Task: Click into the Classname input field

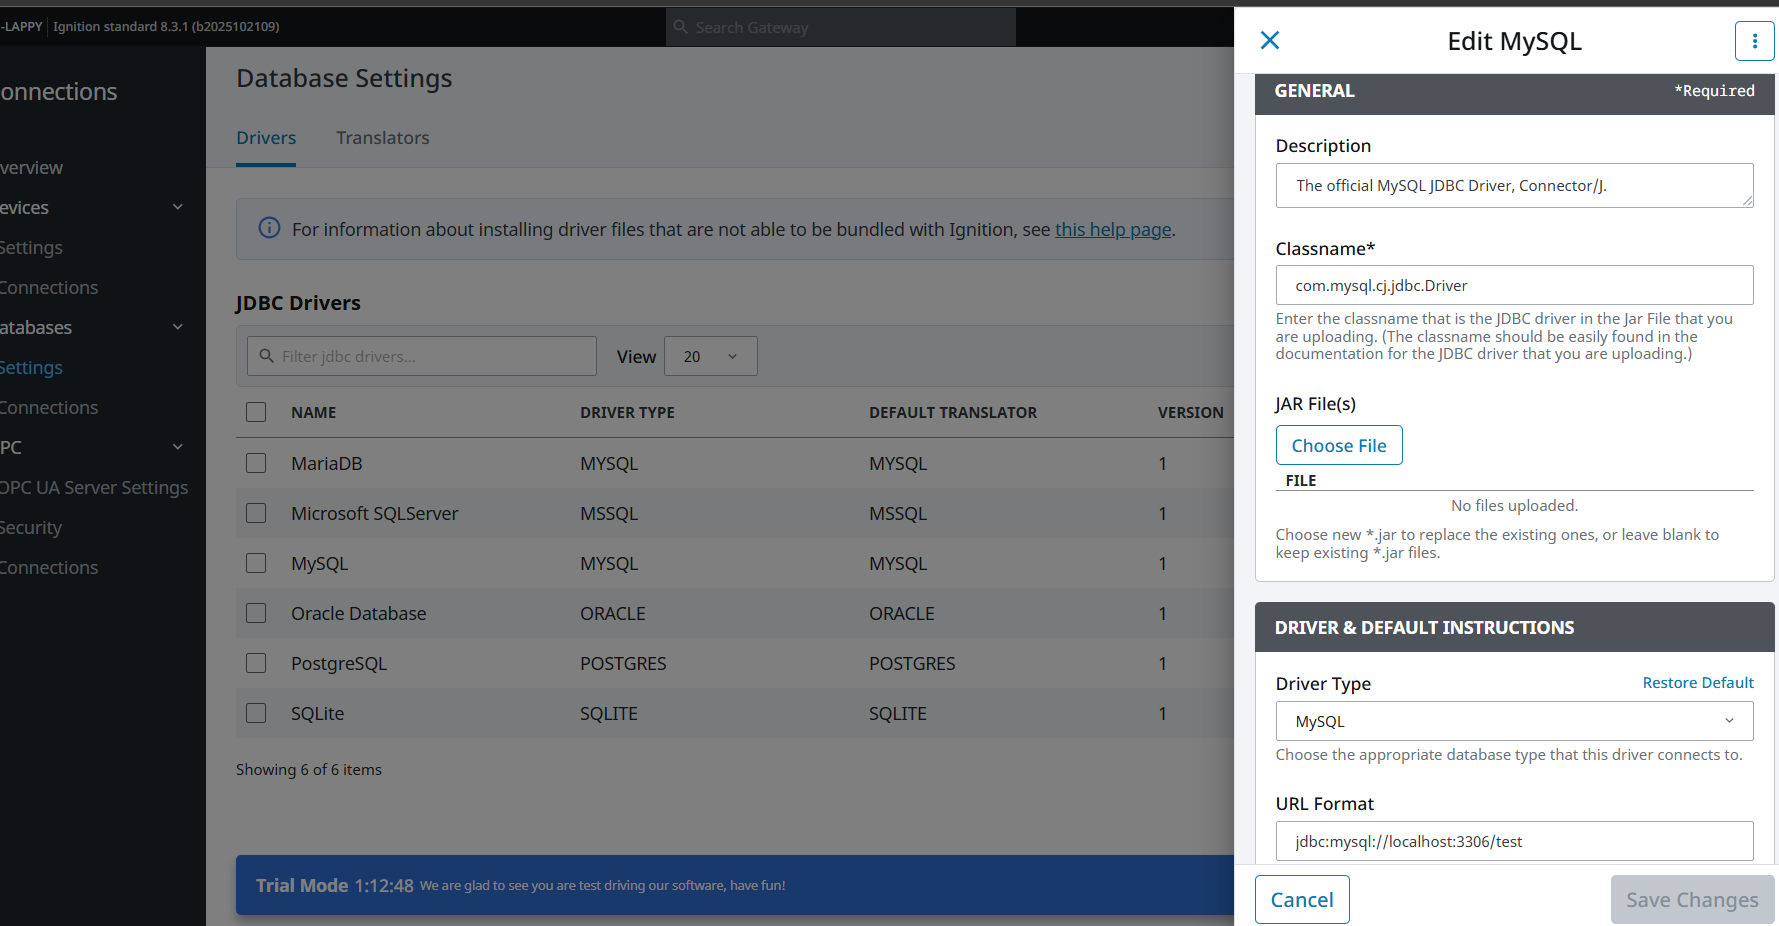Action: [1513, 285]
